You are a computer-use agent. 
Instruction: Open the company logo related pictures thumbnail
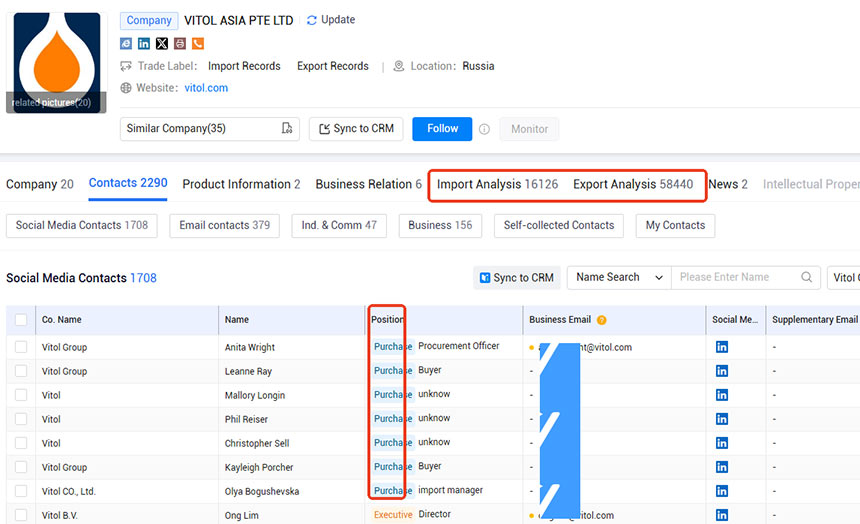click(56, 63)
